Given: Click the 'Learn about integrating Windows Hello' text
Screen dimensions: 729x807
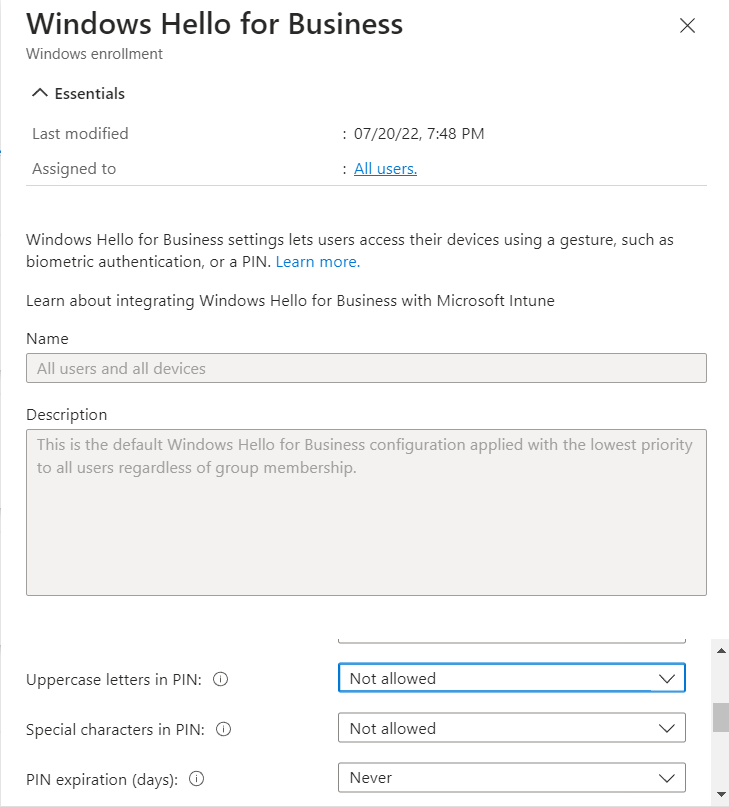Looking at the screenshot, I should click(290, 301).
